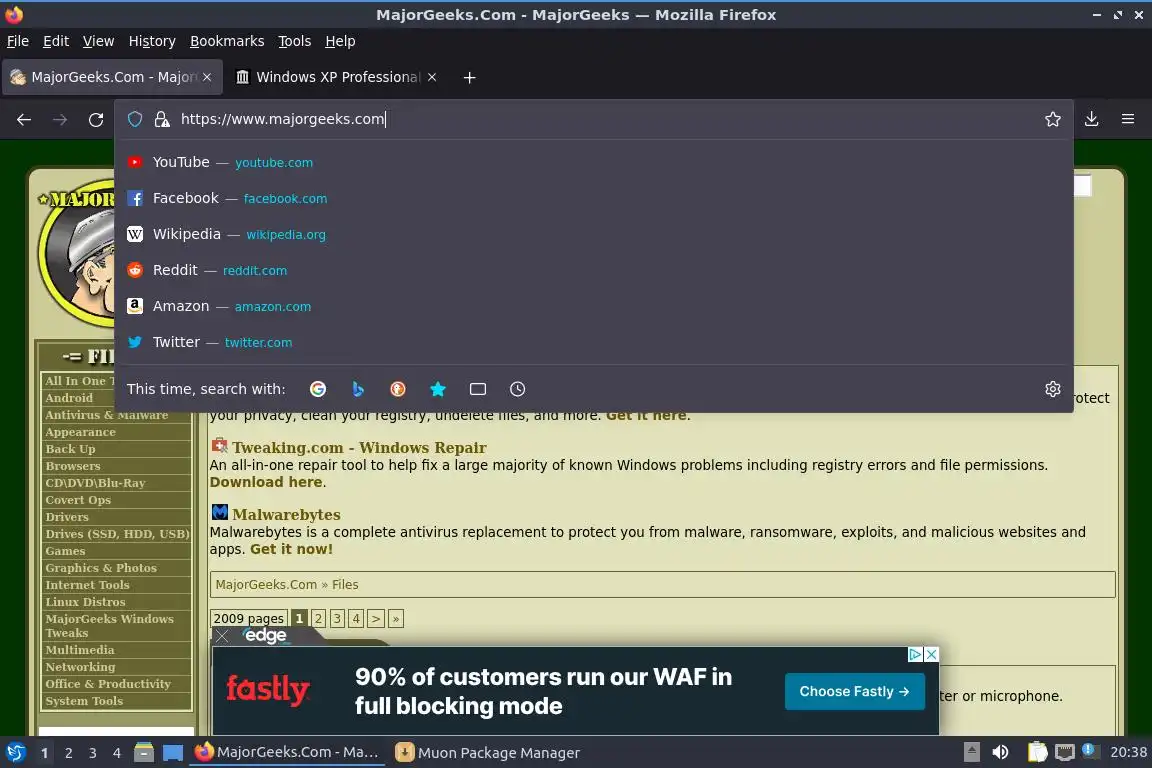Select the Amazon suggestion
Image resolution: width=1152 pixels, height=768 pixels.
(x=594, y=306)
